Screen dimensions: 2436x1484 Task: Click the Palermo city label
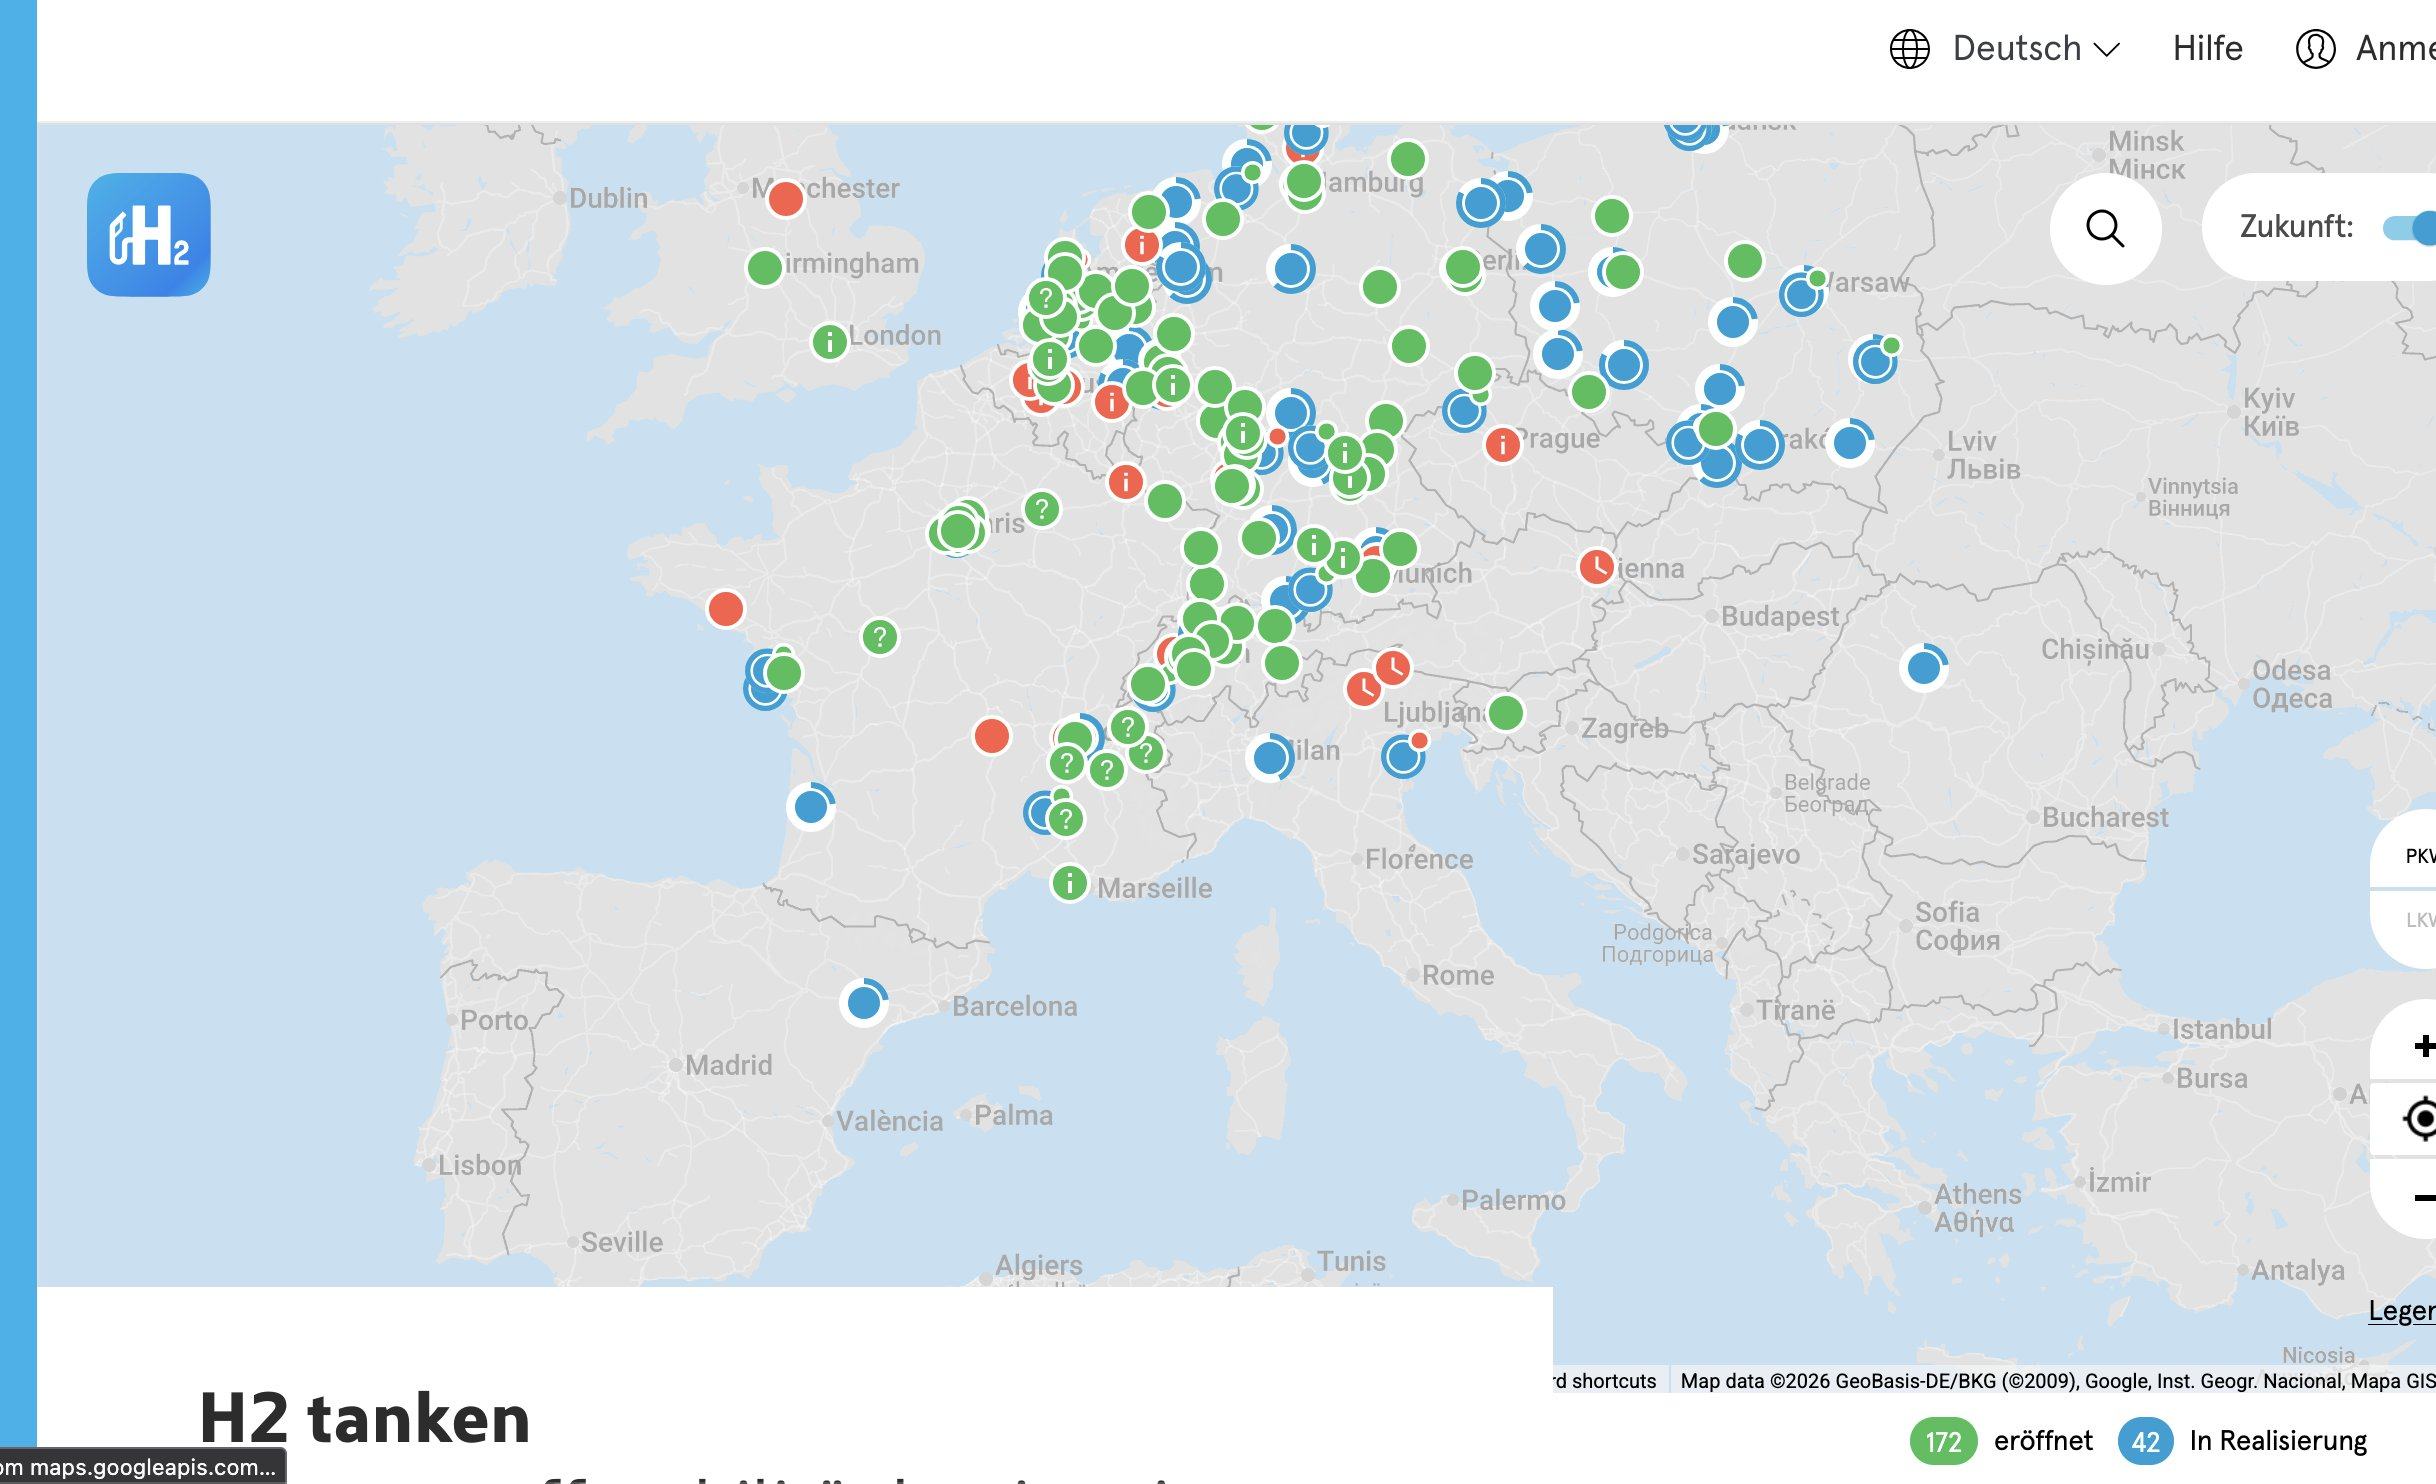point(1513,1200)
